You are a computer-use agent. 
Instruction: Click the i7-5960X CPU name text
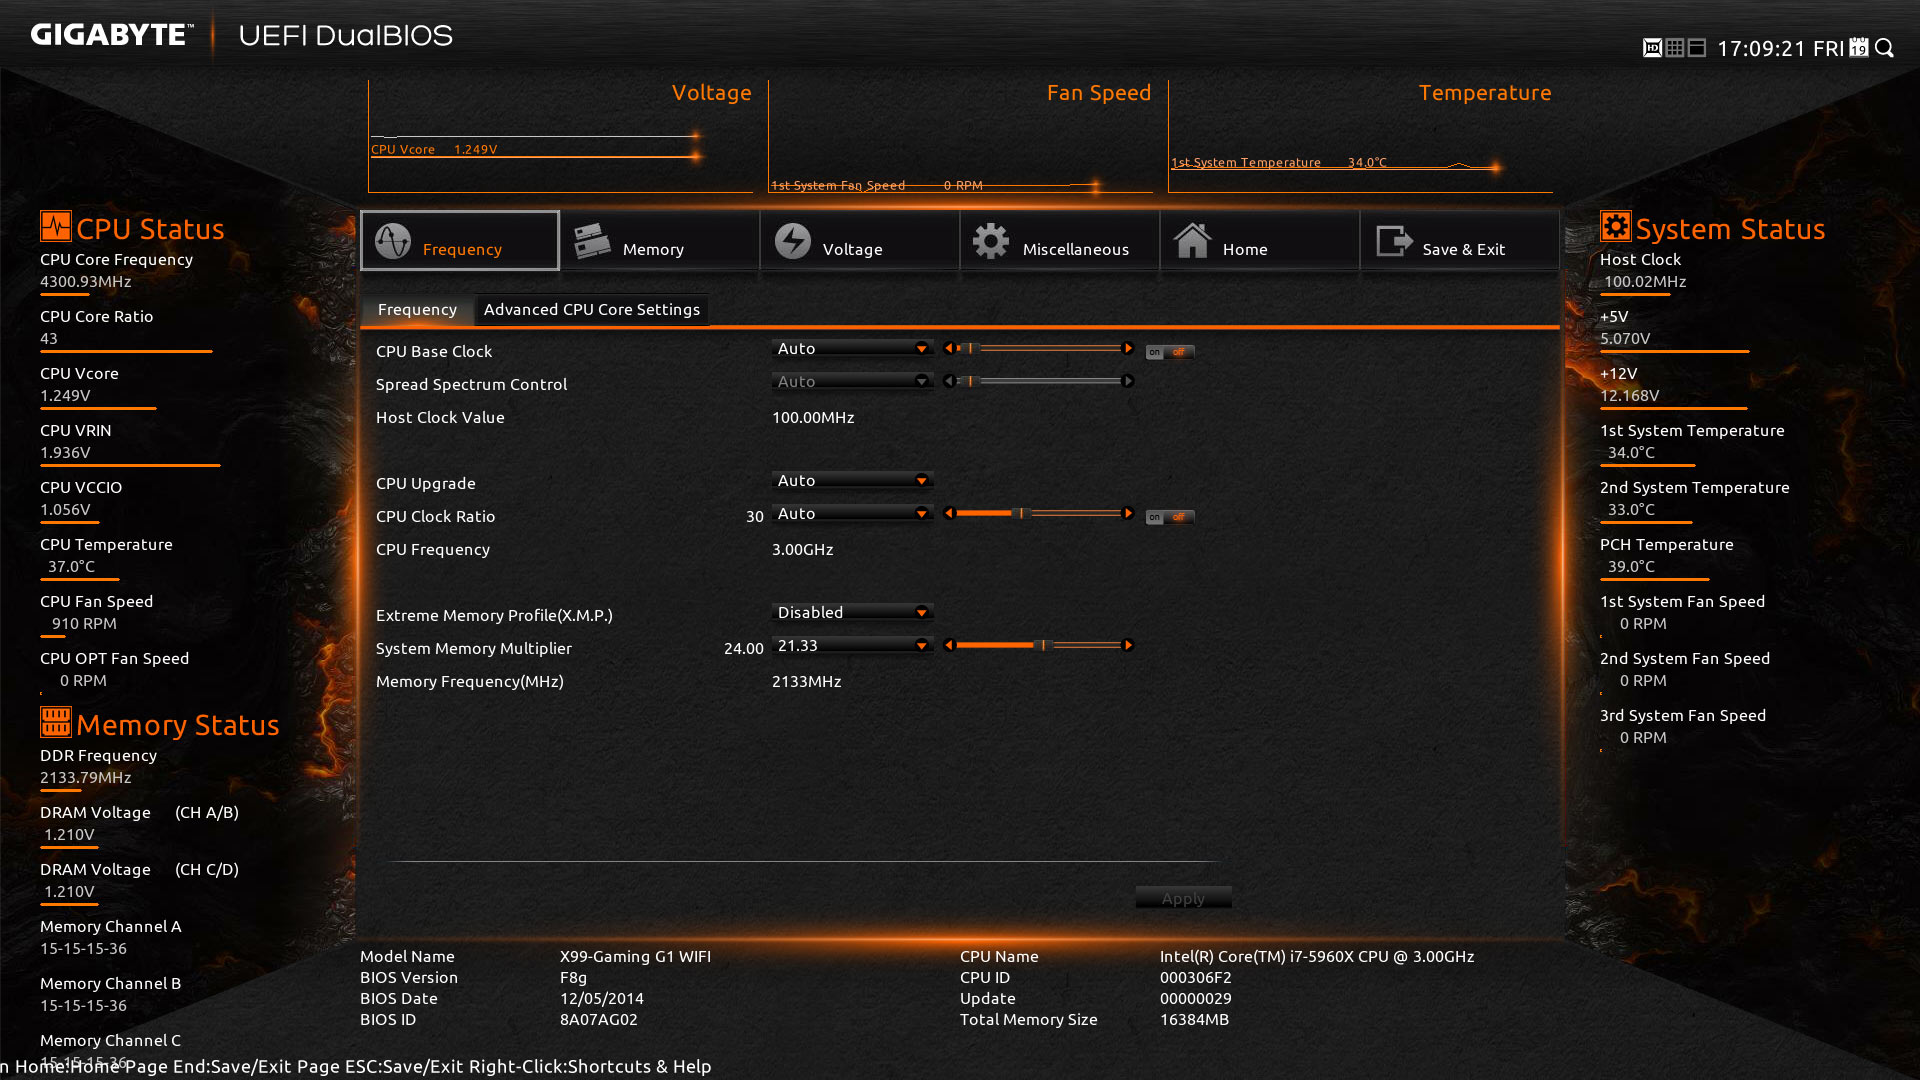1317,956
